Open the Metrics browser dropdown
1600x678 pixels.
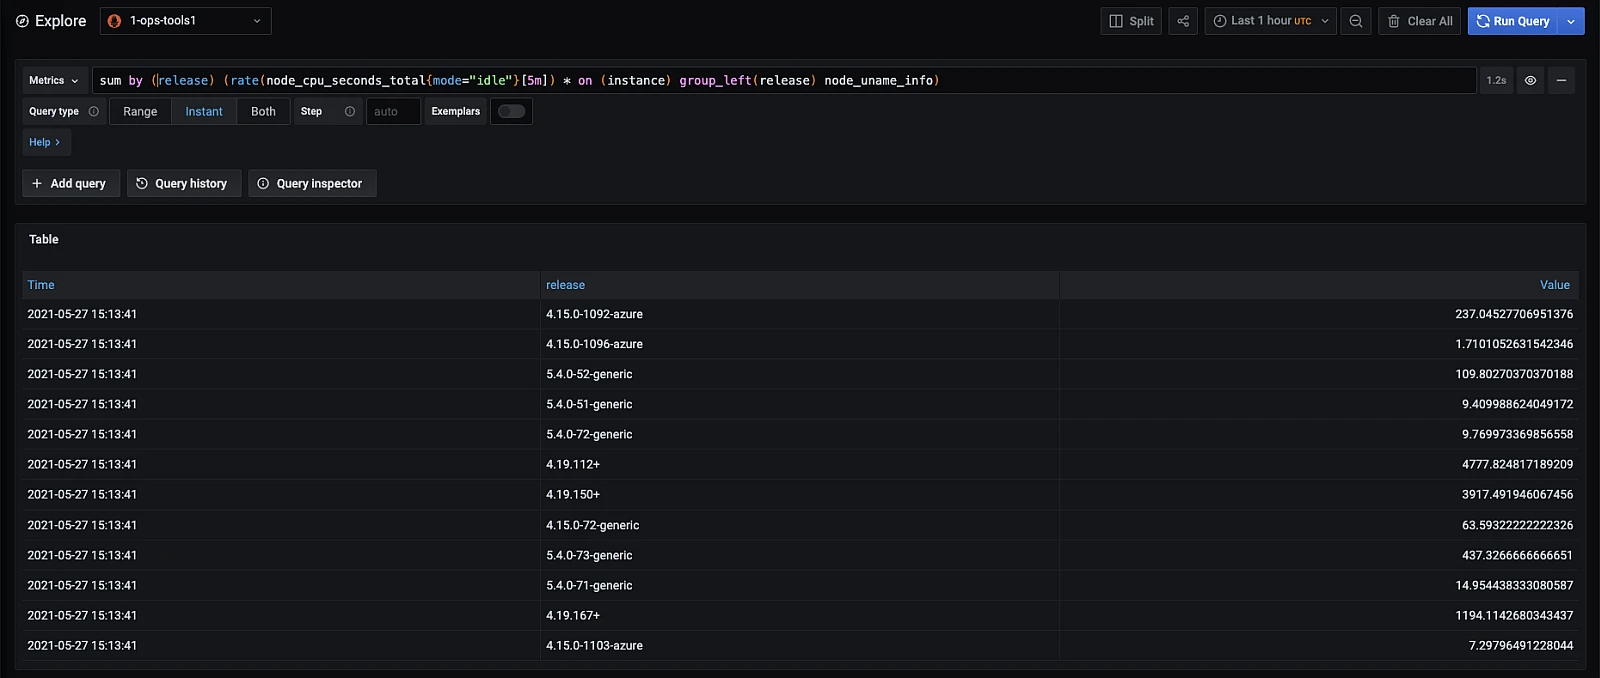(x=54, y=80)
